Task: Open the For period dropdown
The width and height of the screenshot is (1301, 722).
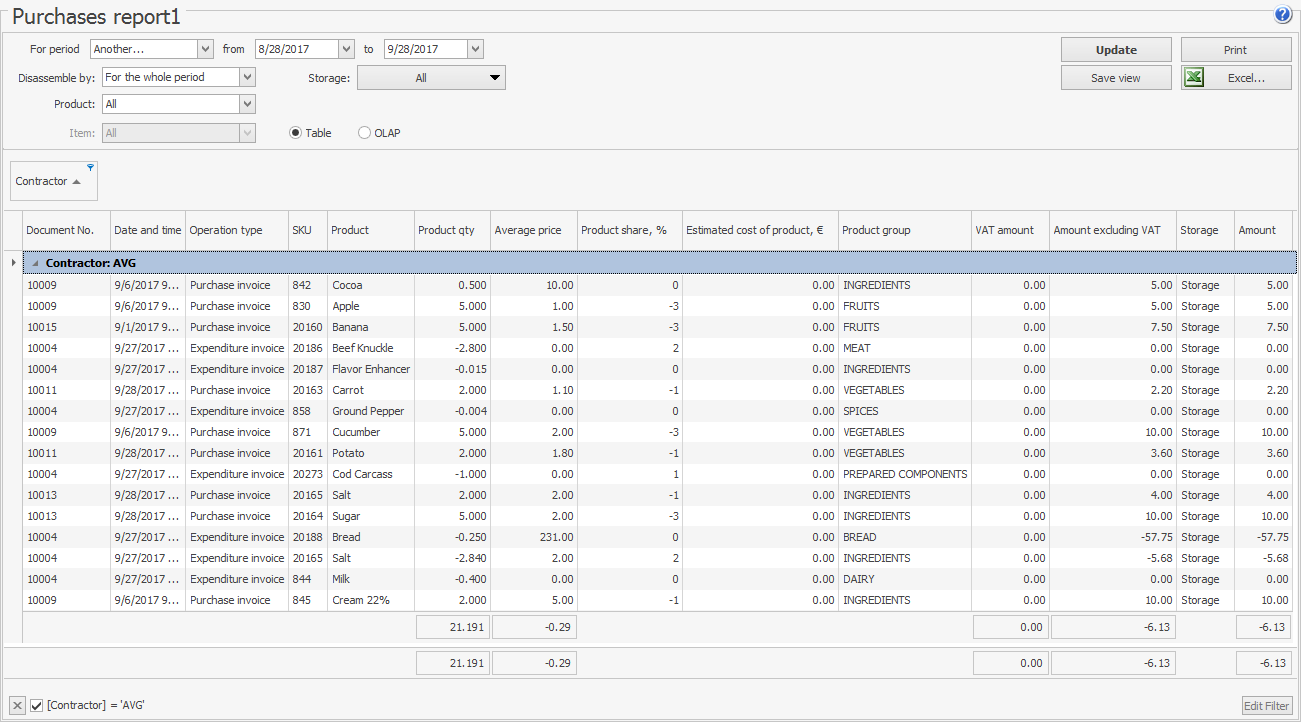Action: point(205,49)
